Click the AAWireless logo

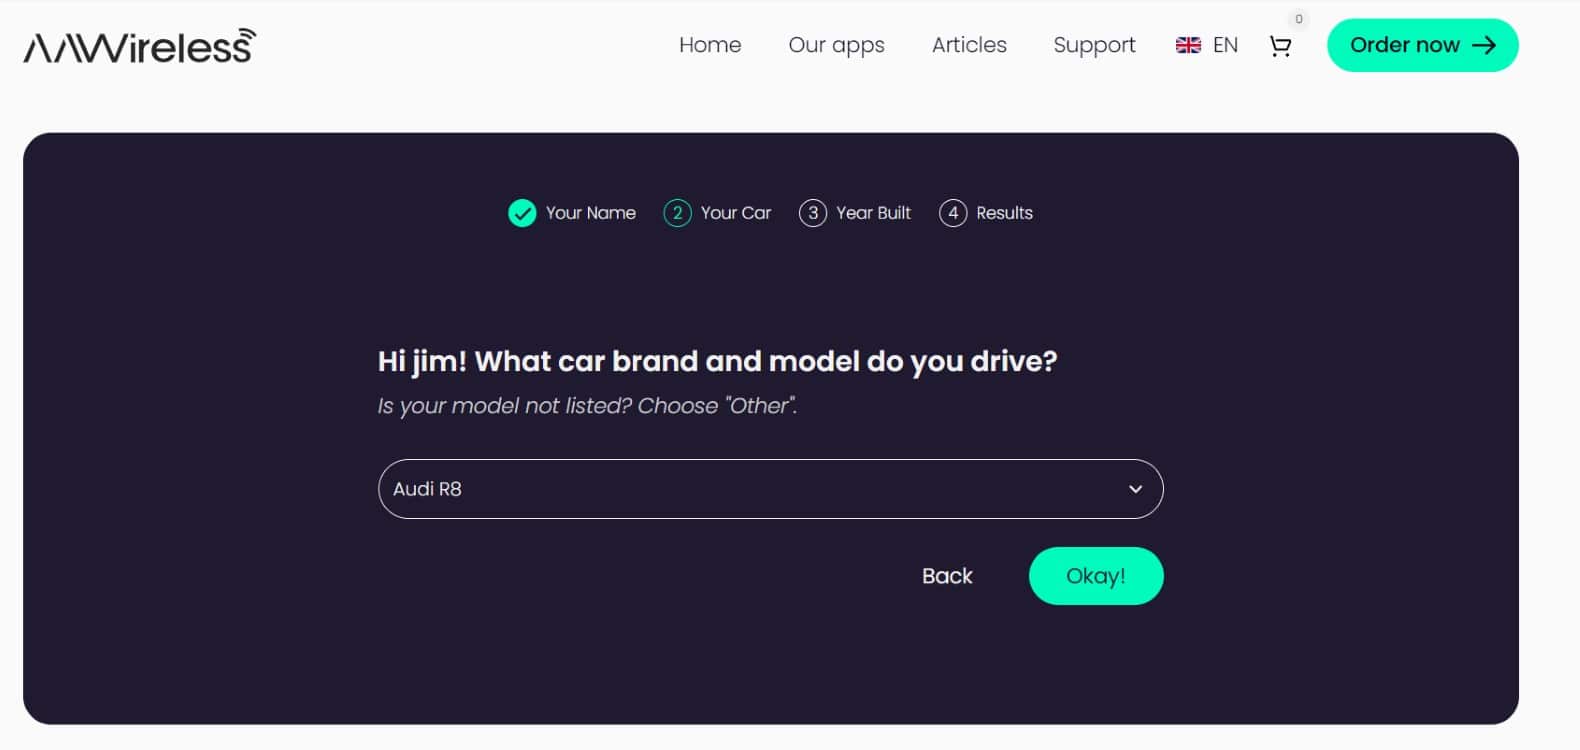coord(138,45)
